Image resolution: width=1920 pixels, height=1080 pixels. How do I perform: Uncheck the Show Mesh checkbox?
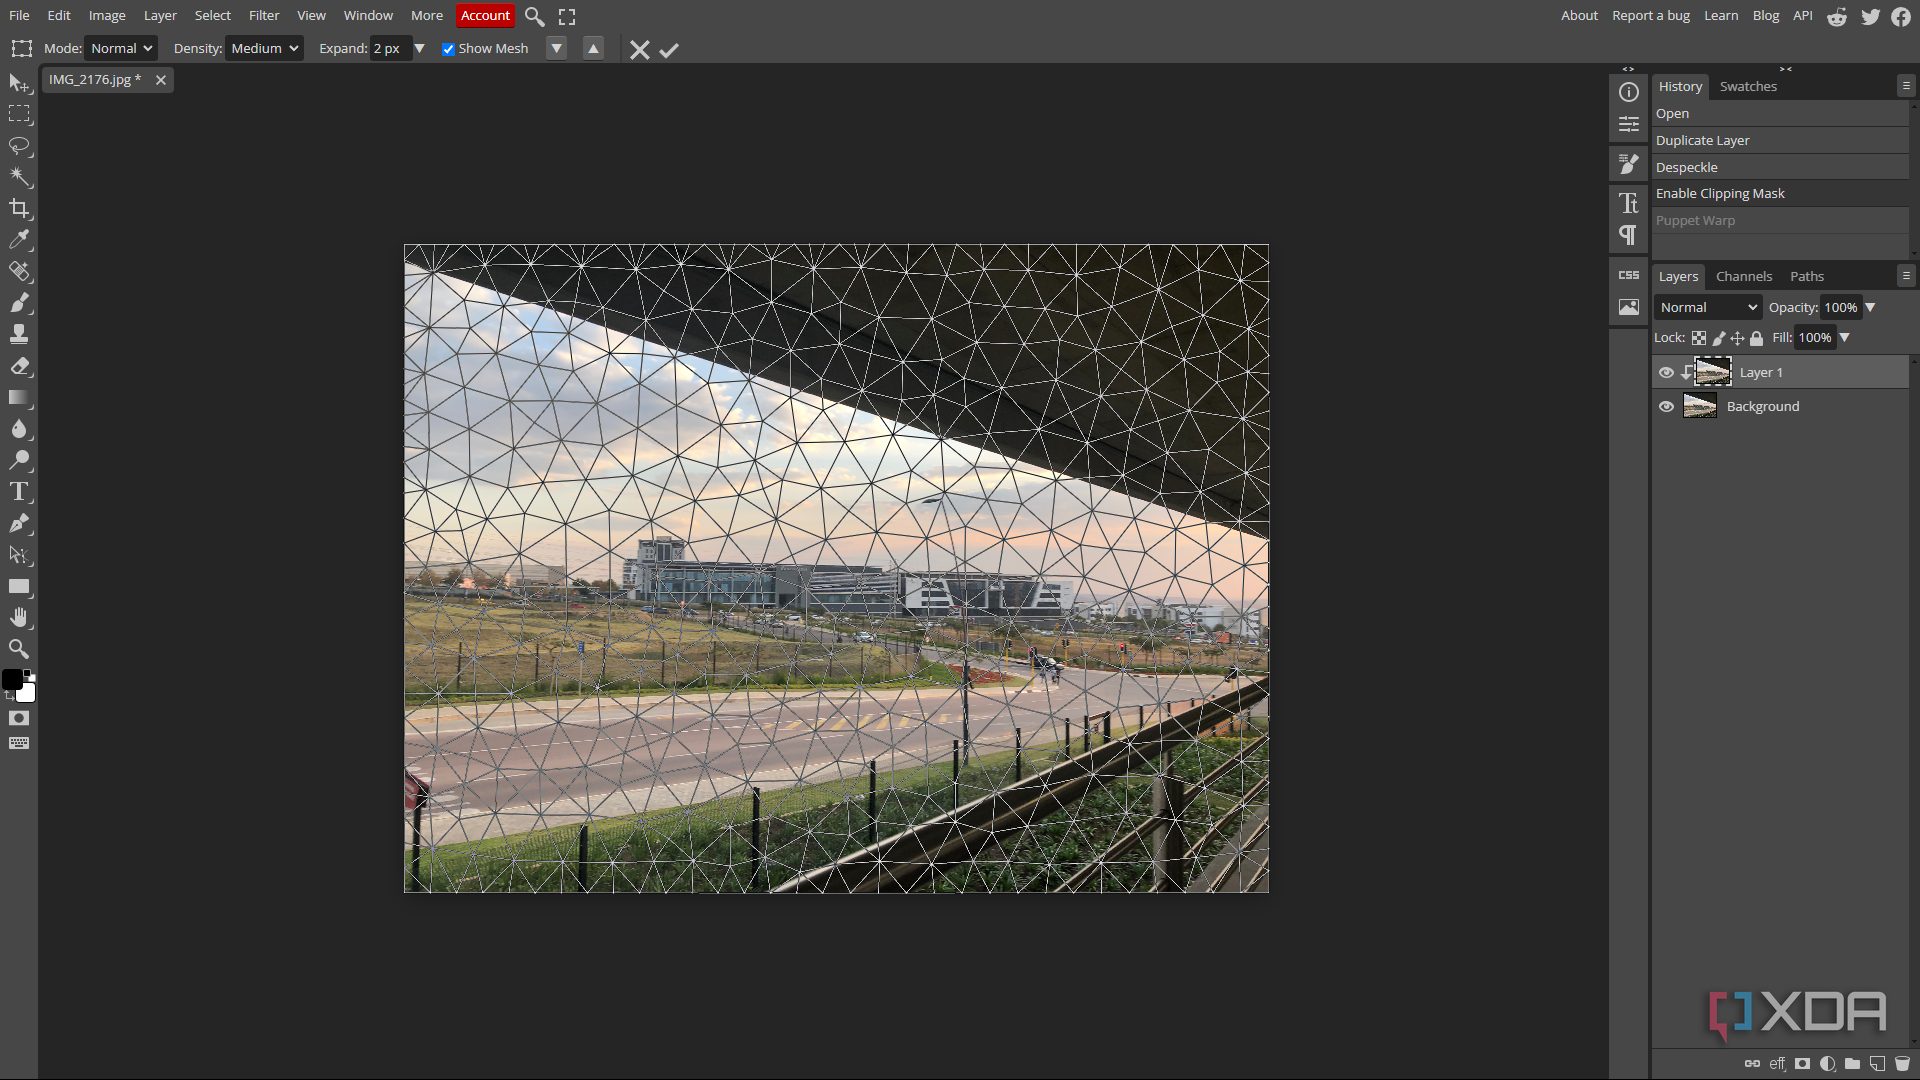pyautogui.click(x=448, y=49)
